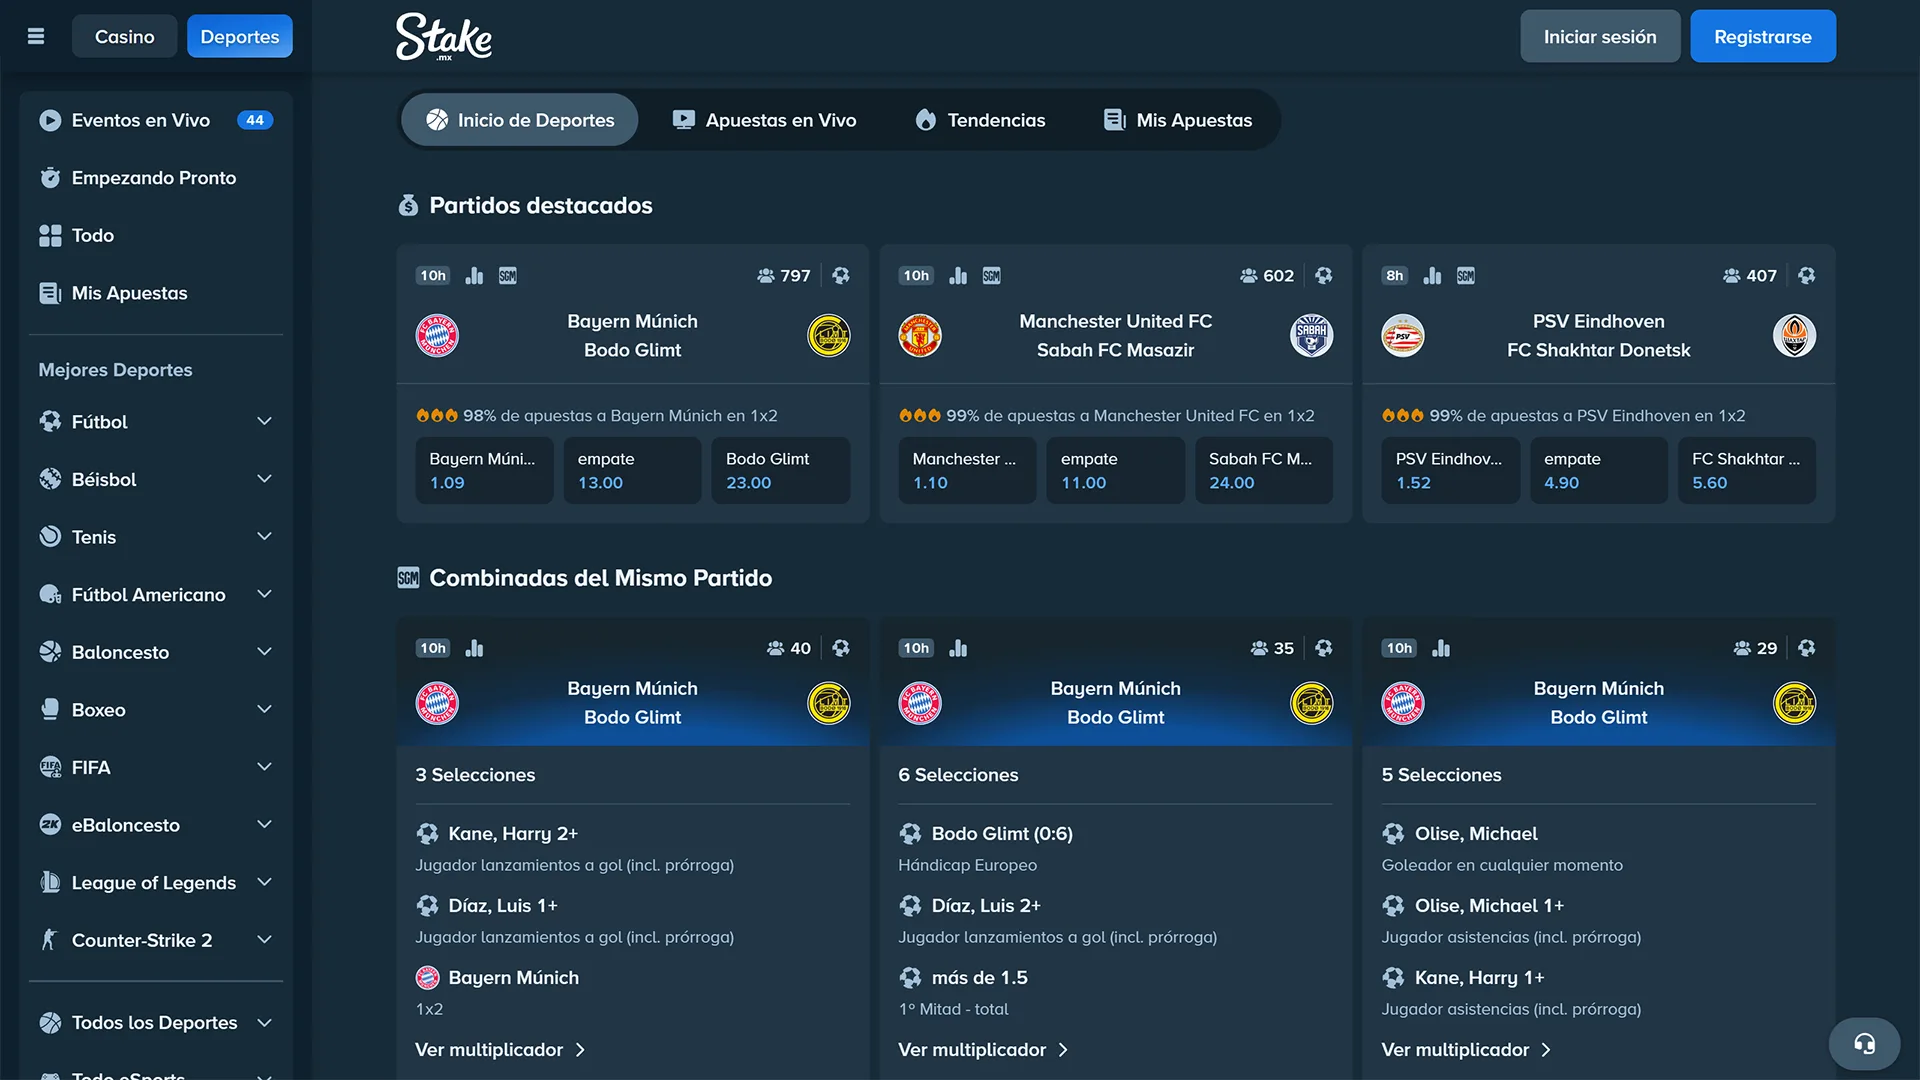Open the hamburger menu icon
Viewport: 1920px width, 1080px height.
pos(36,36)
